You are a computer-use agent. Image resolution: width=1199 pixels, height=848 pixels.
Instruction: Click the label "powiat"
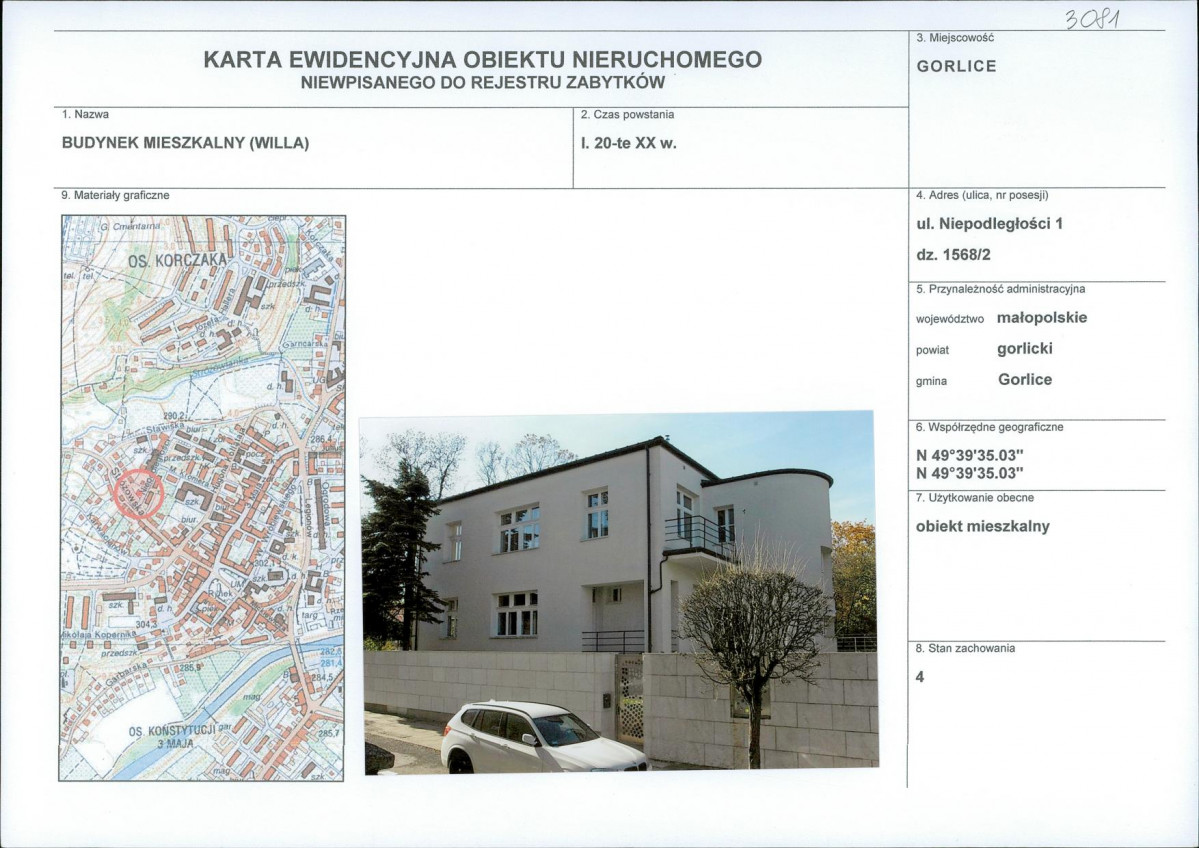932,350
